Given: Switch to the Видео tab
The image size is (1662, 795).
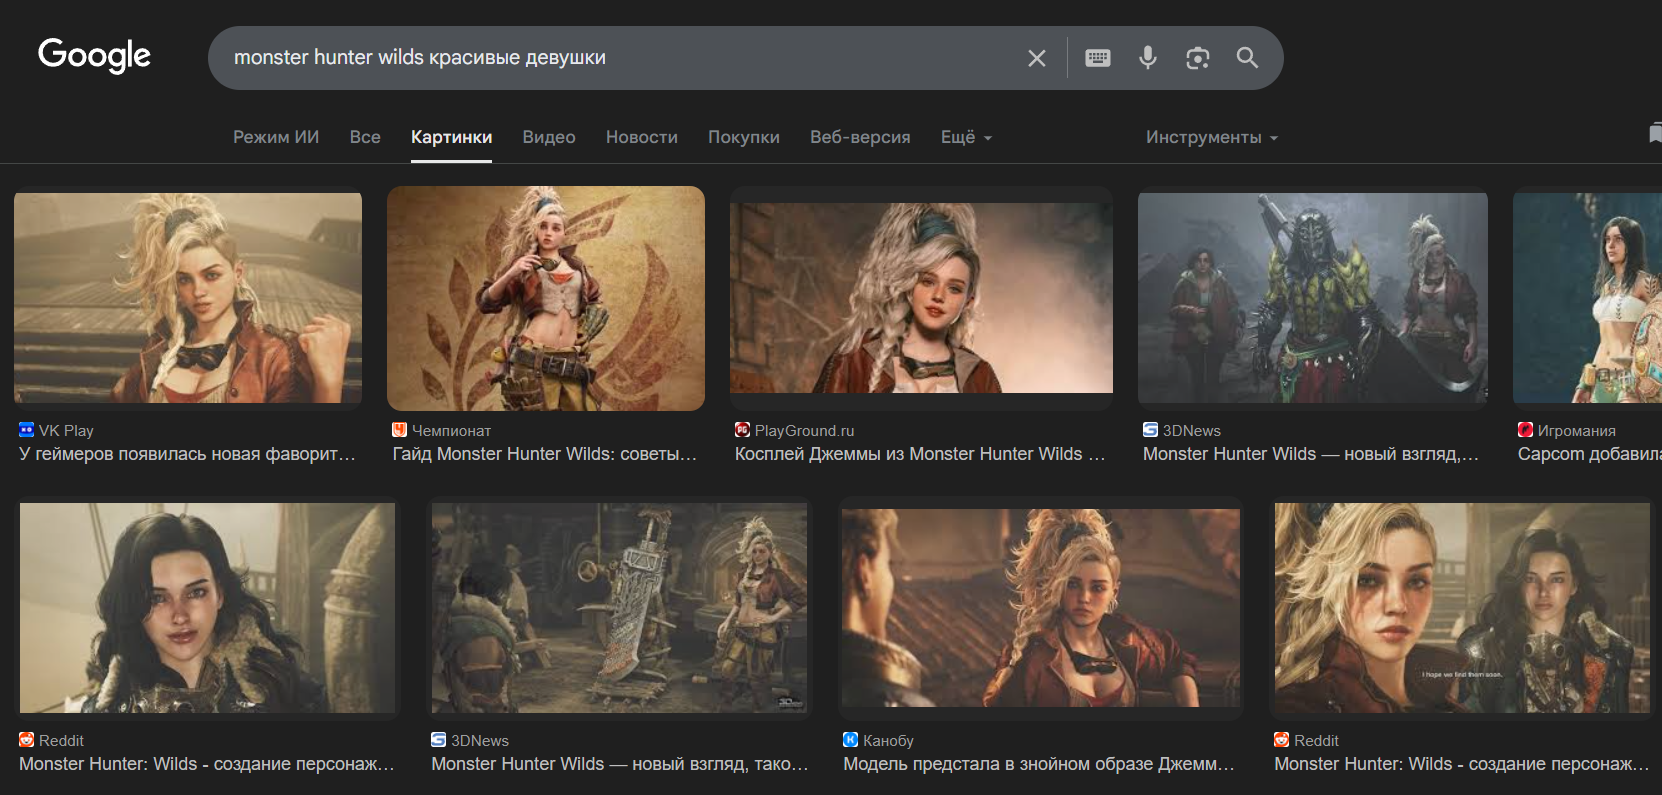Looking at the screenshot, I should [x=548, y=137].
